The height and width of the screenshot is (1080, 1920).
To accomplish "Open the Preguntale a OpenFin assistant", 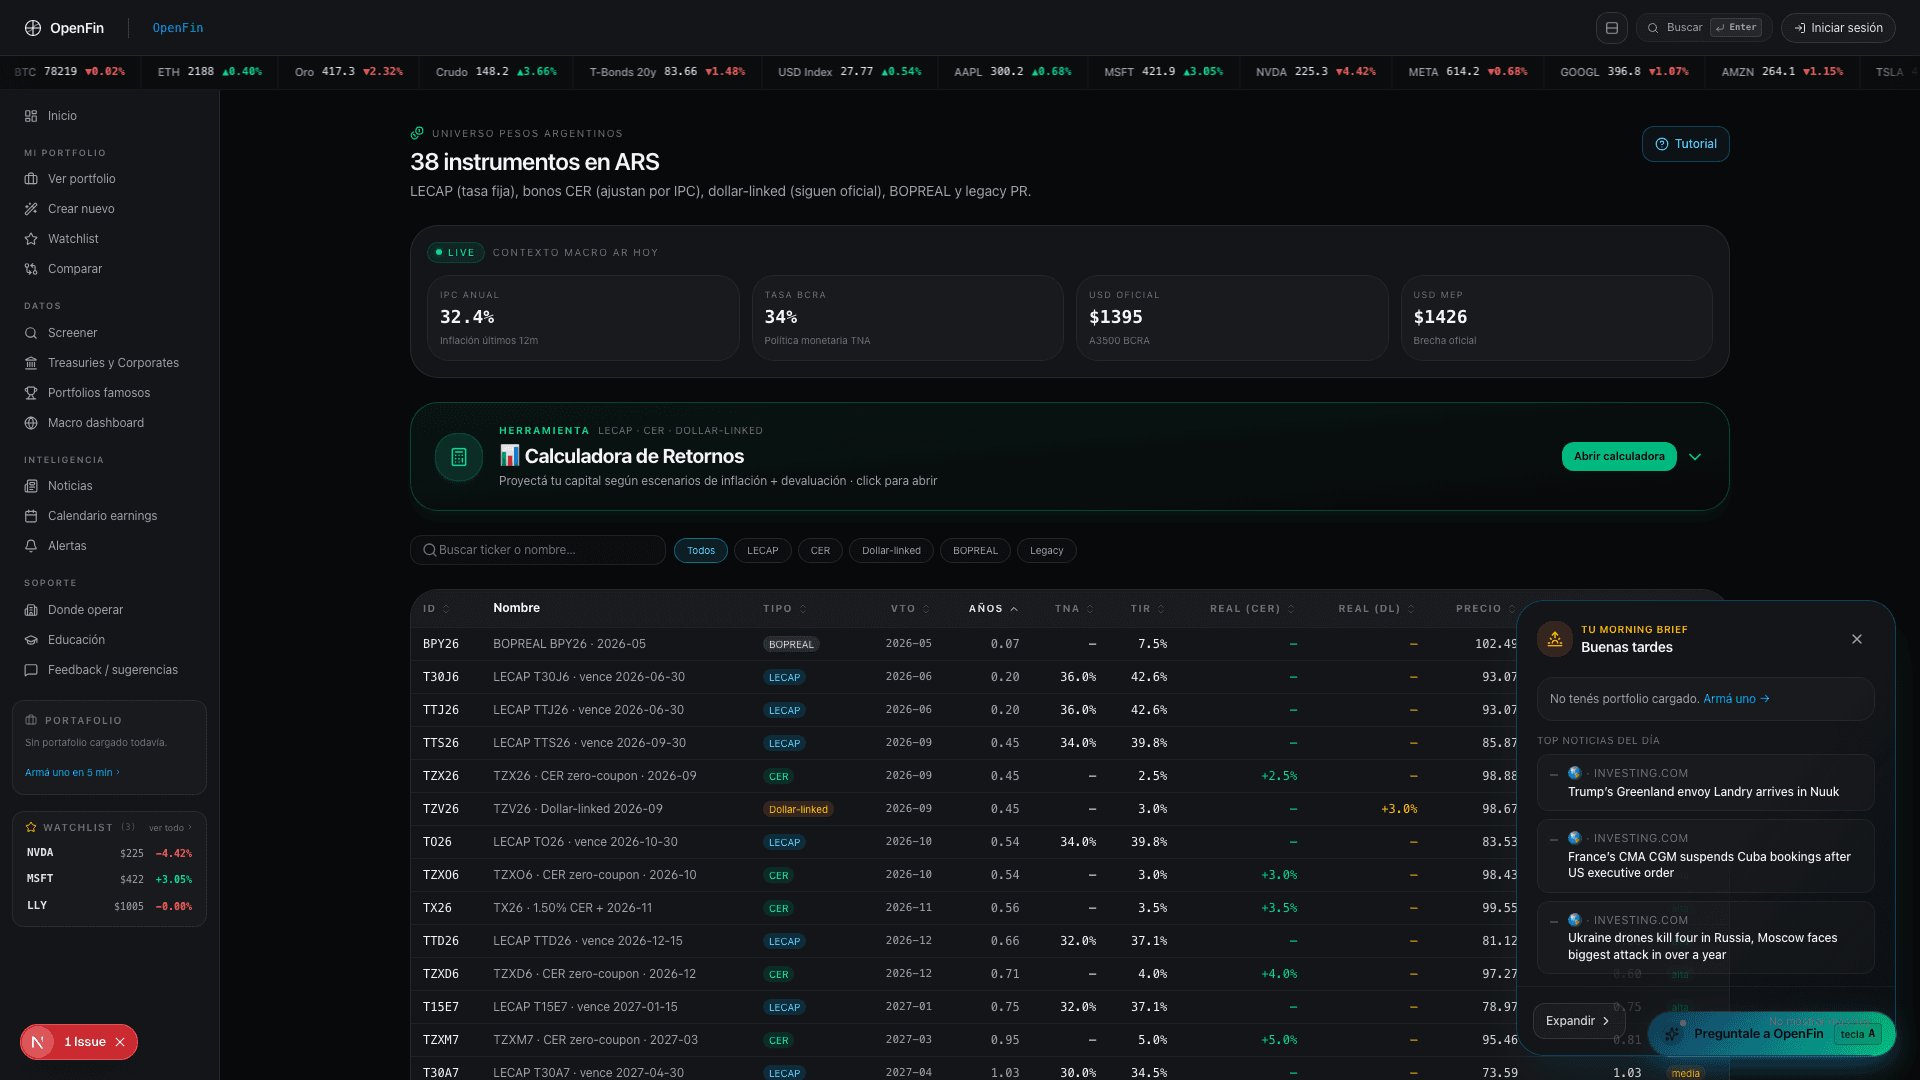I will click(1771, 1034).
